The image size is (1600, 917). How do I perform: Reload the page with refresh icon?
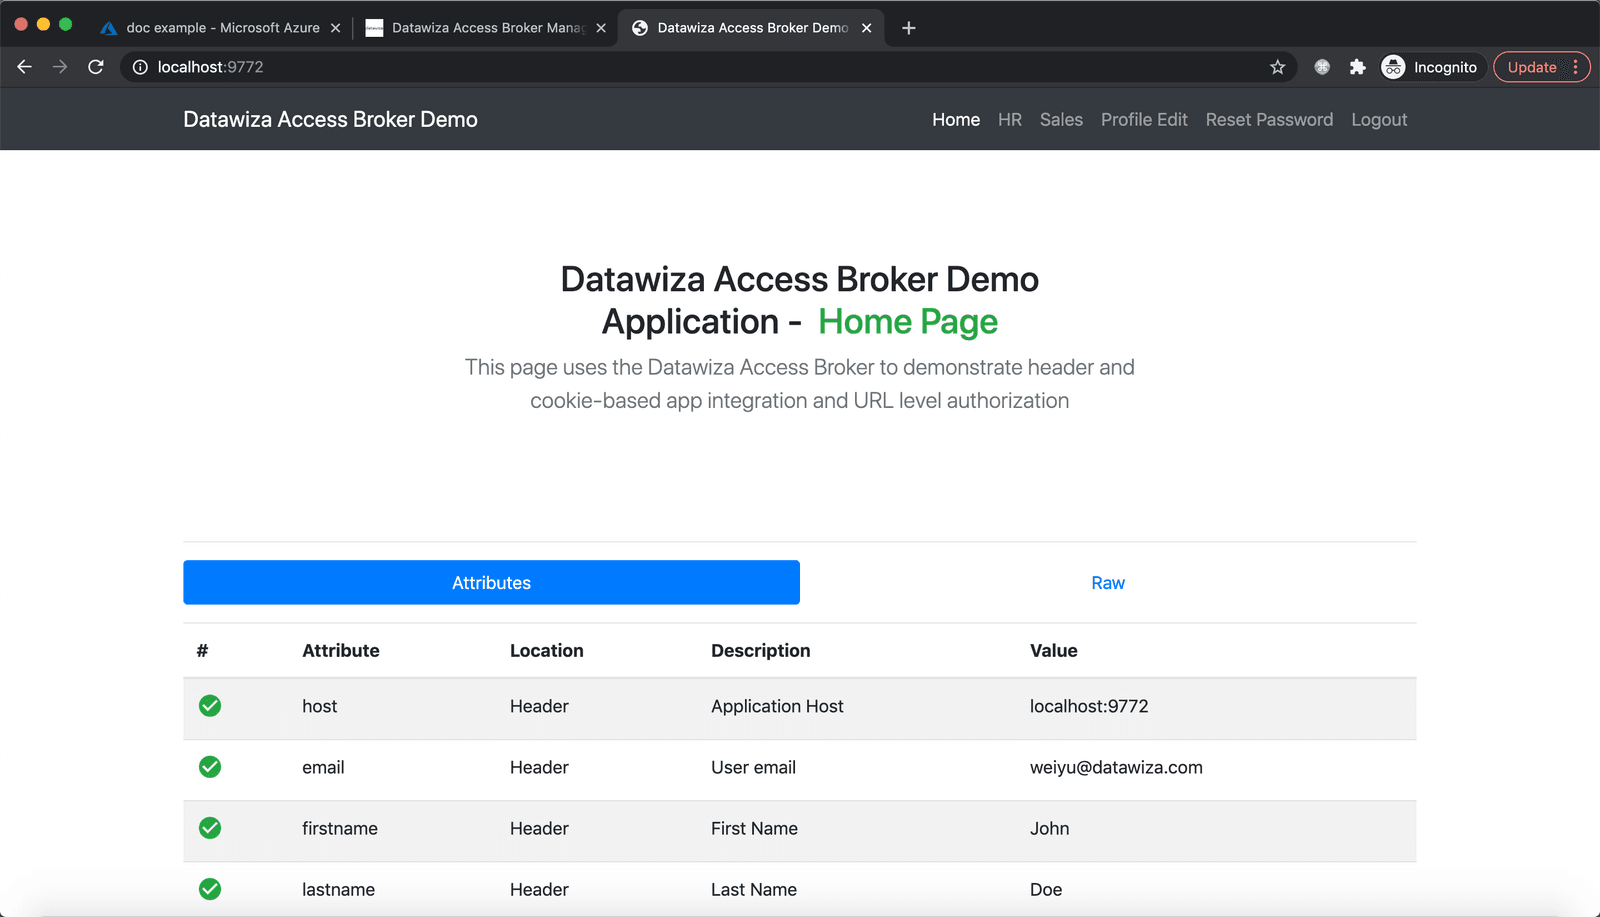coord(96,67)
